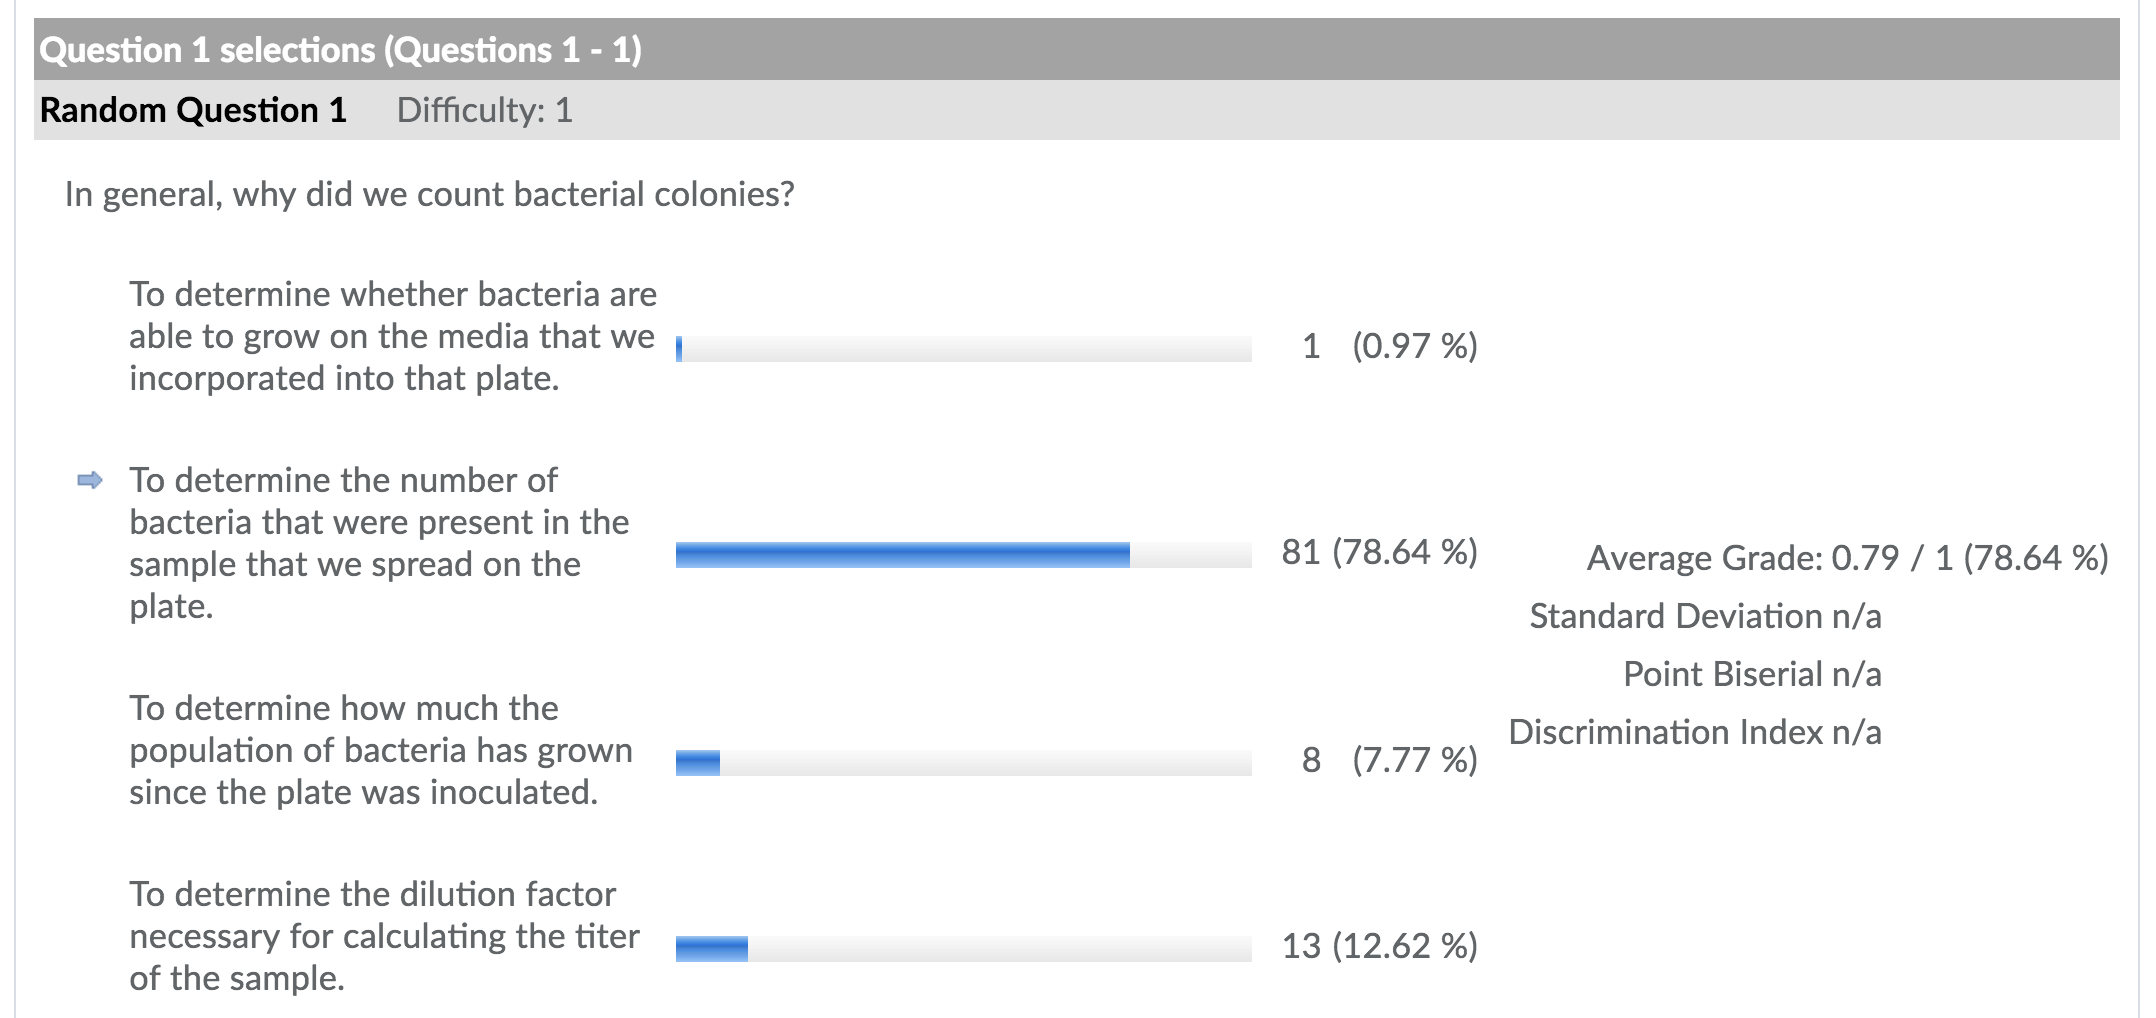Click the '1 (0.97 %)' count label
The image size is (2156, 1018).
click(x=1389, y=347)
